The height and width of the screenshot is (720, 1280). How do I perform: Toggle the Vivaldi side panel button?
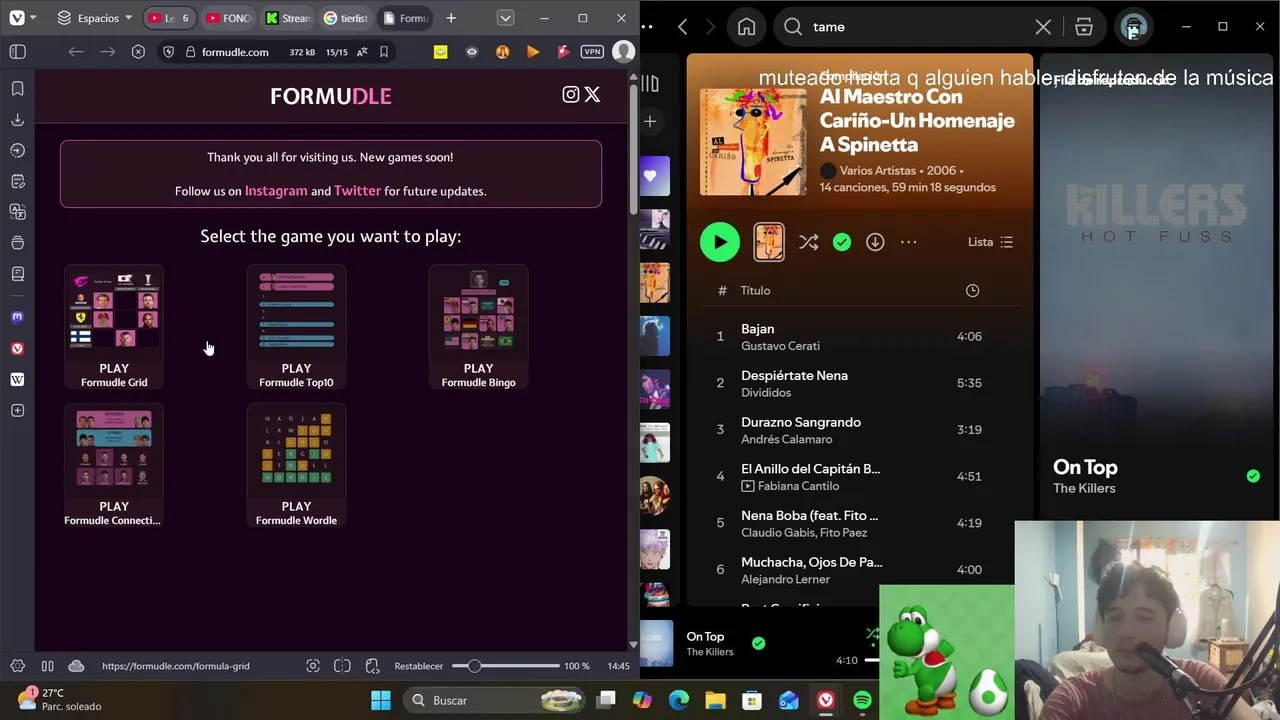[x=17, y=52]
